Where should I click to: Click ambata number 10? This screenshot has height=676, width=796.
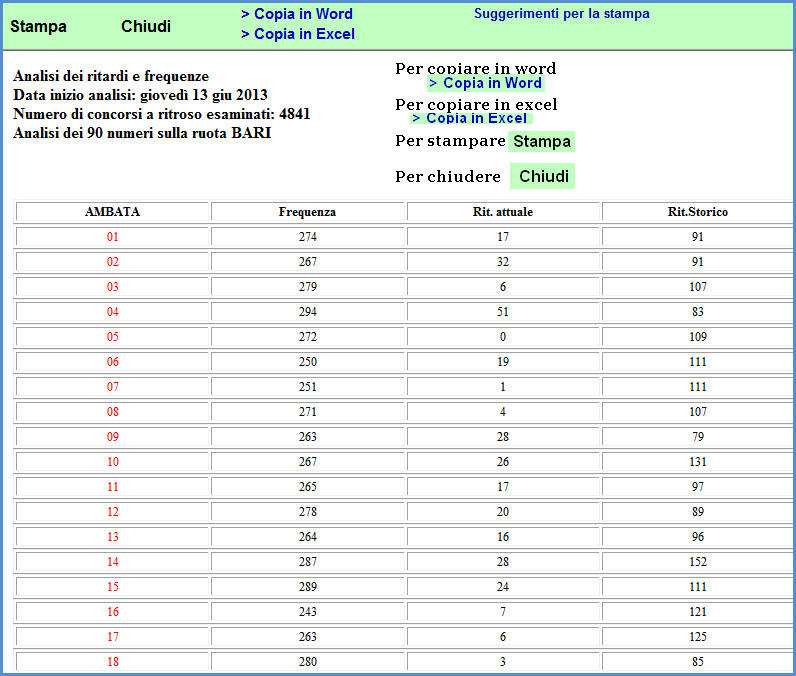[x=113, y=462]
